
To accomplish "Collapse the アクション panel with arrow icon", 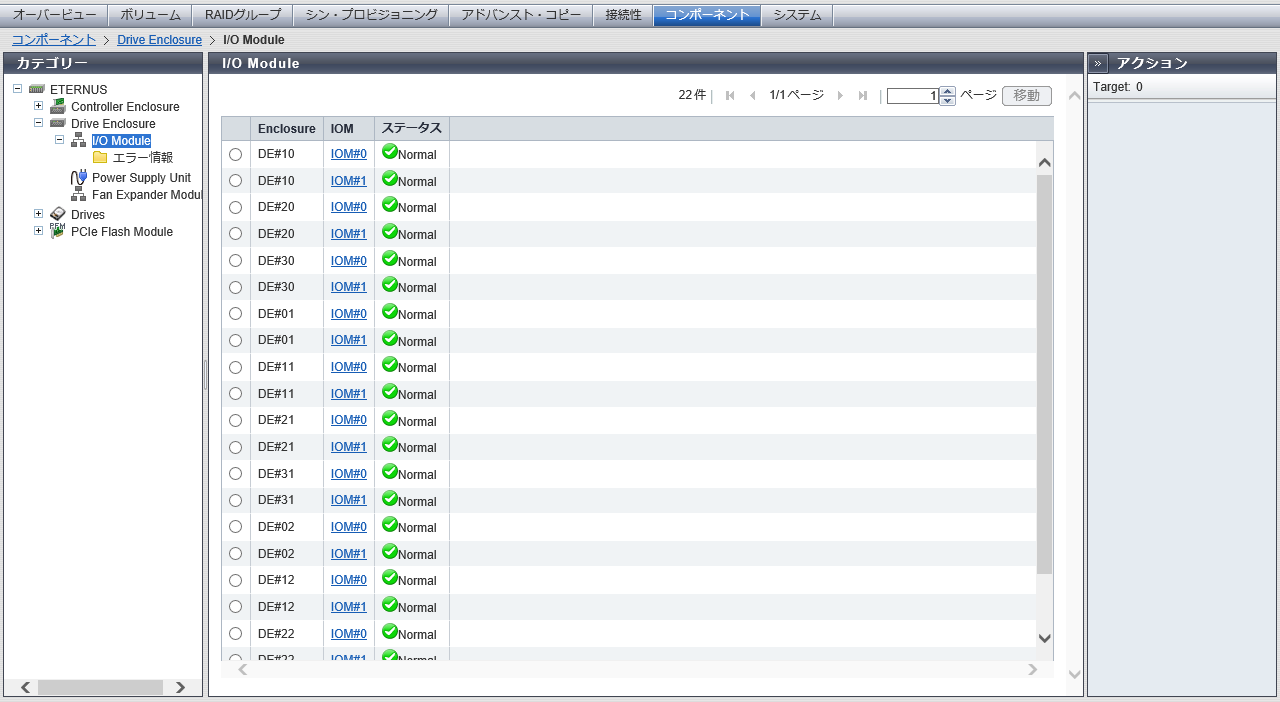I will pos(1098,63).
